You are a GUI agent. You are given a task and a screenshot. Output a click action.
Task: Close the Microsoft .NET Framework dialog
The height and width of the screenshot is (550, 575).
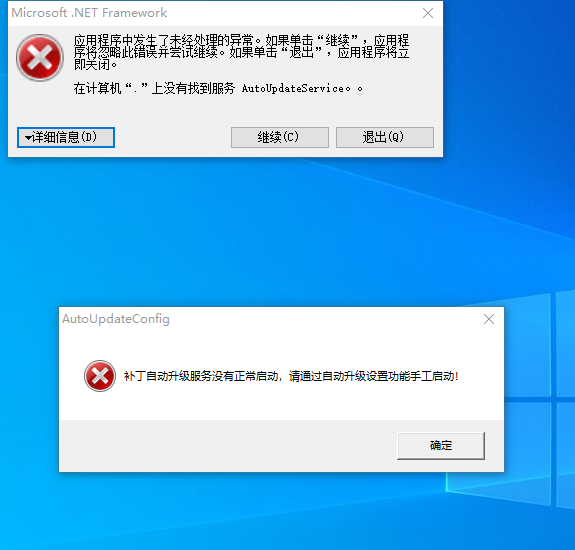[x=428, y=13]
